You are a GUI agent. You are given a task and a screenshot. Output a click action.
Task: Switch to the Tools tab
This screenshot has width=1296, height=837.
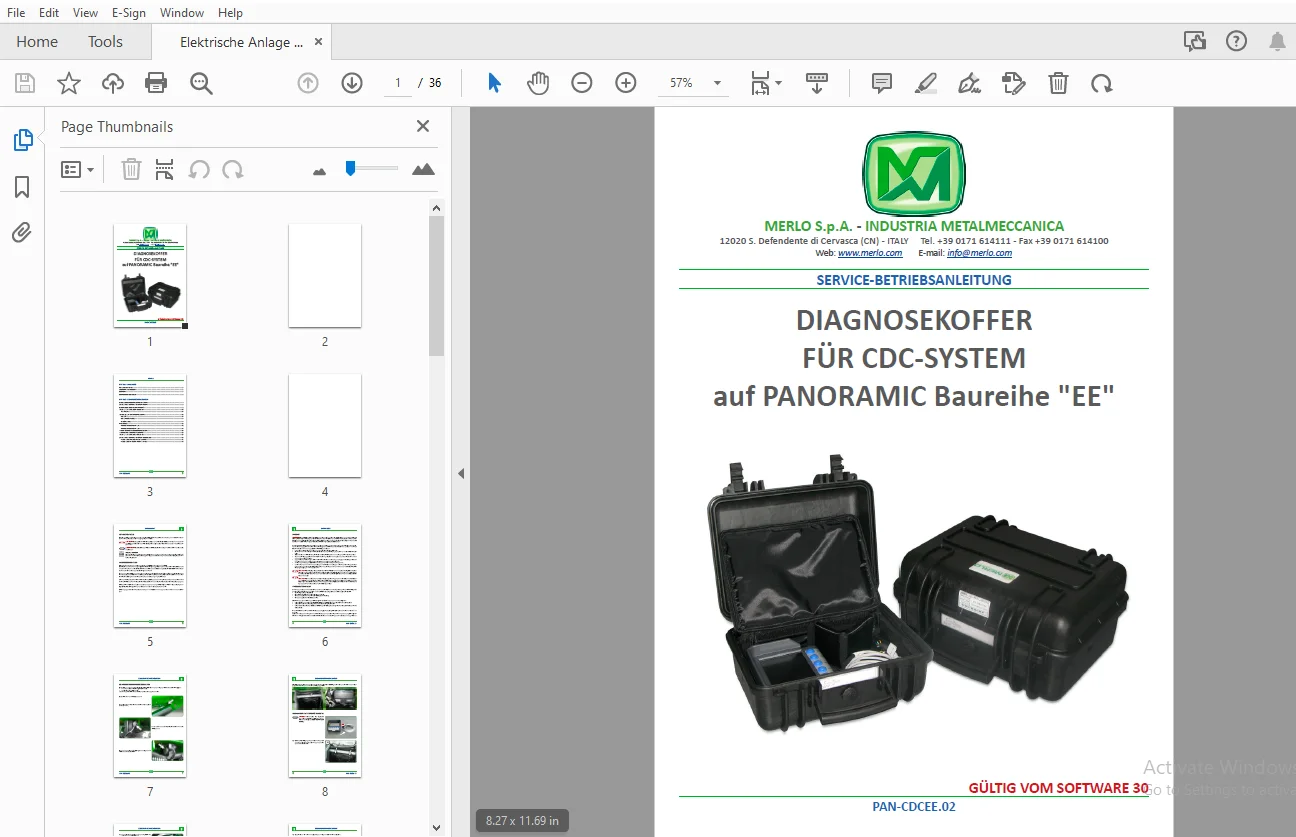pos(105,42)
